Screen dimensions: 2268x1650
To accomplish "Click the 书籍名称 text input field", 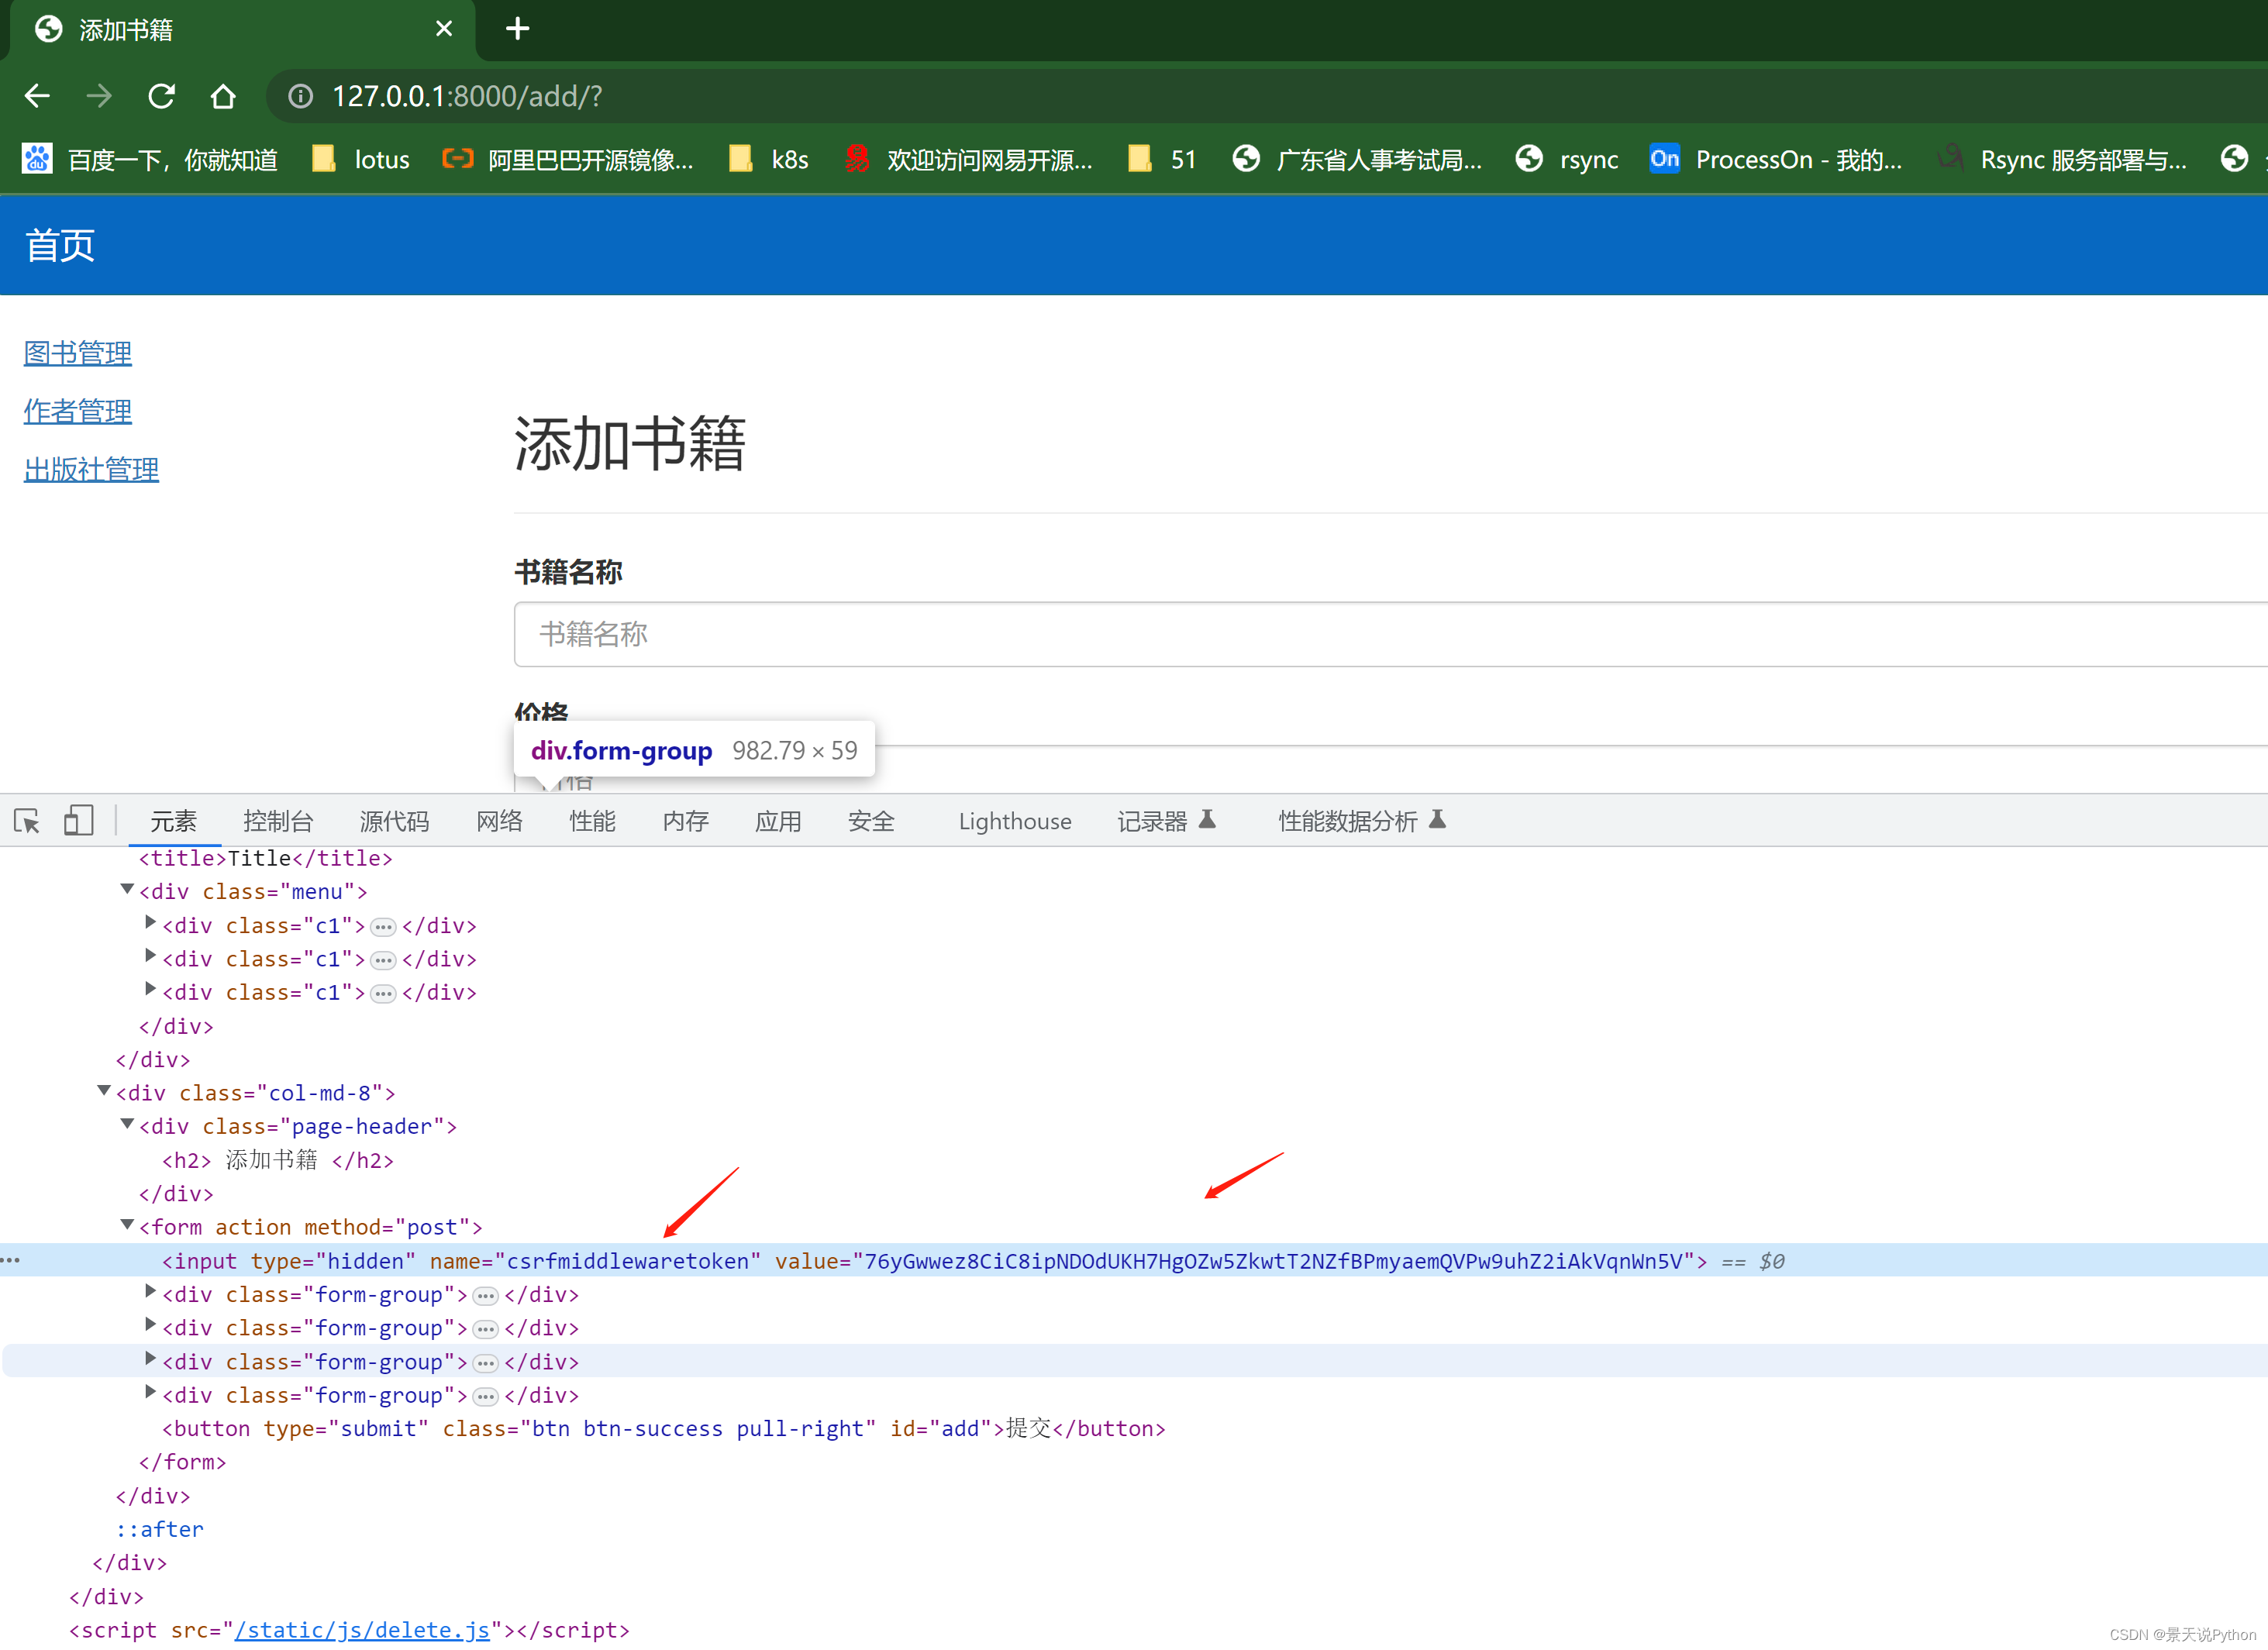I will tap(1300, 634).
